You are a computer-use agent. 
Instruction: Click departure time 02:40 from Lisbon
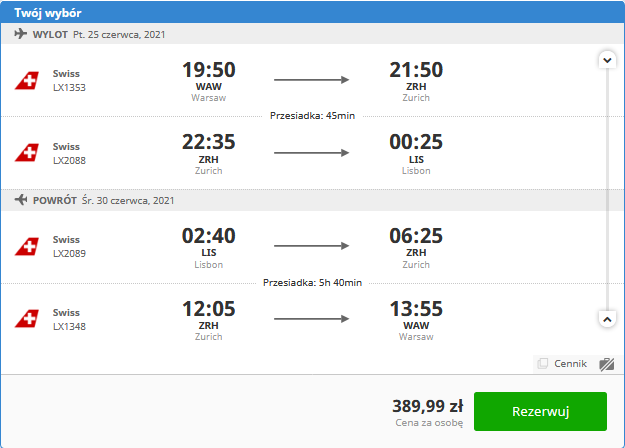pos(209,236)
